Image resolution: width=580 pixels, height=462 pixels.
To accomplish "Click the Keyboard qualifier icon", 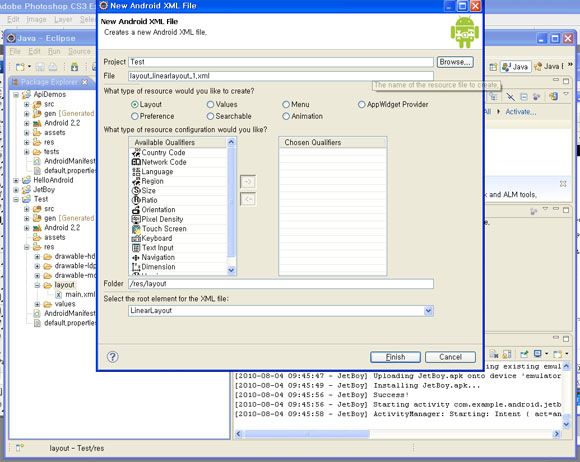I will (x=136, y=238).
